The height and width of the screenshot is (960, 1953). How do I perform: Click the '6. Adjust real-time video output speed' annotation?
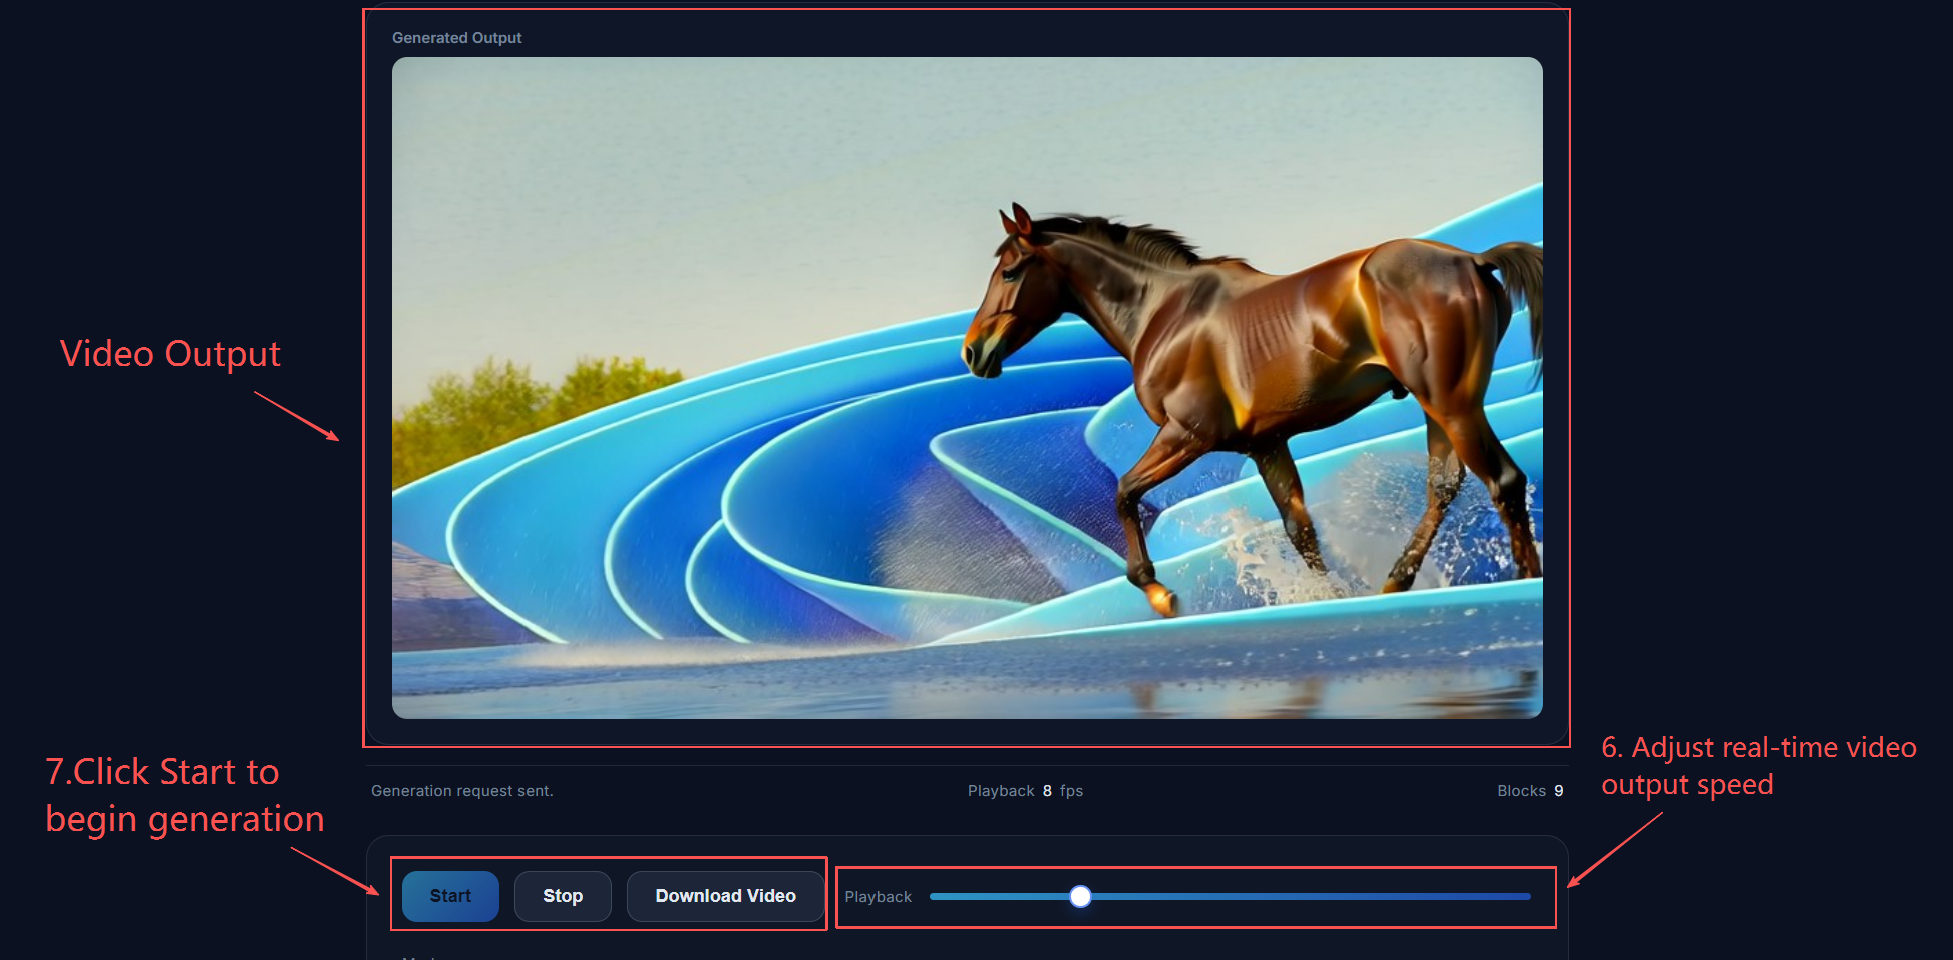point(1758,766)
